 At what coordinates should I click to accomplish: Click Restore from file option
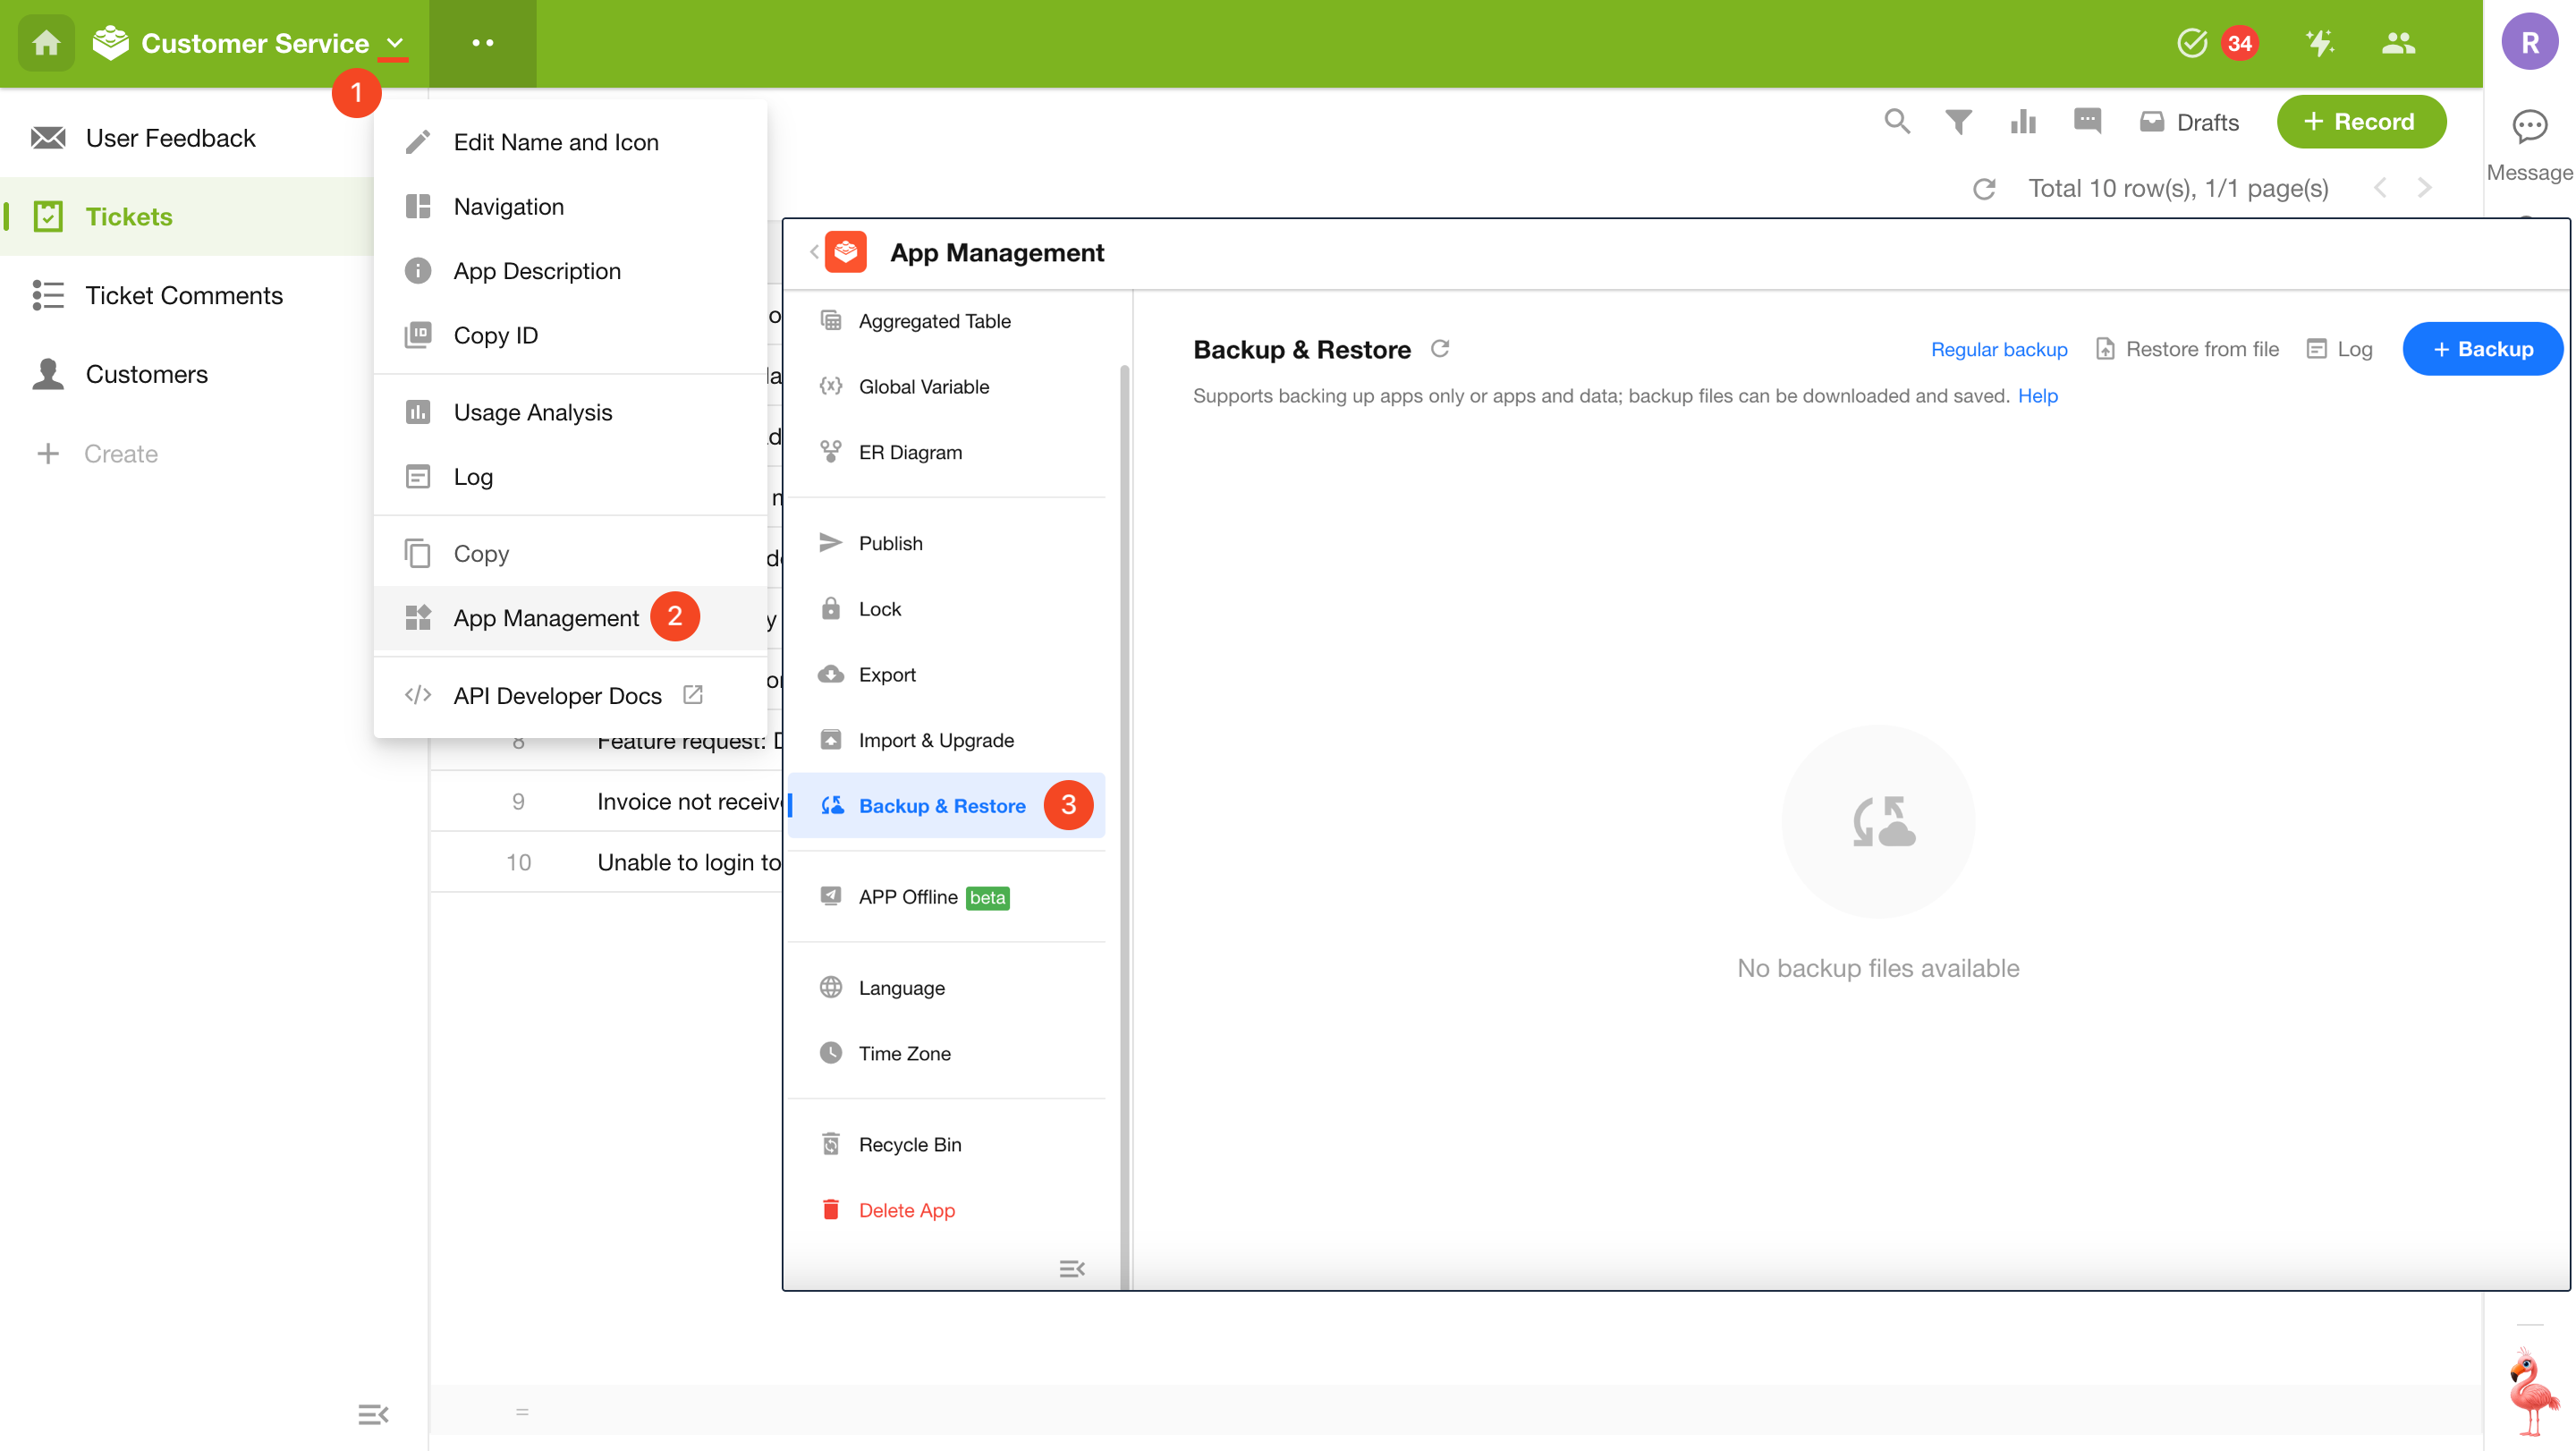coord(2188,349)
